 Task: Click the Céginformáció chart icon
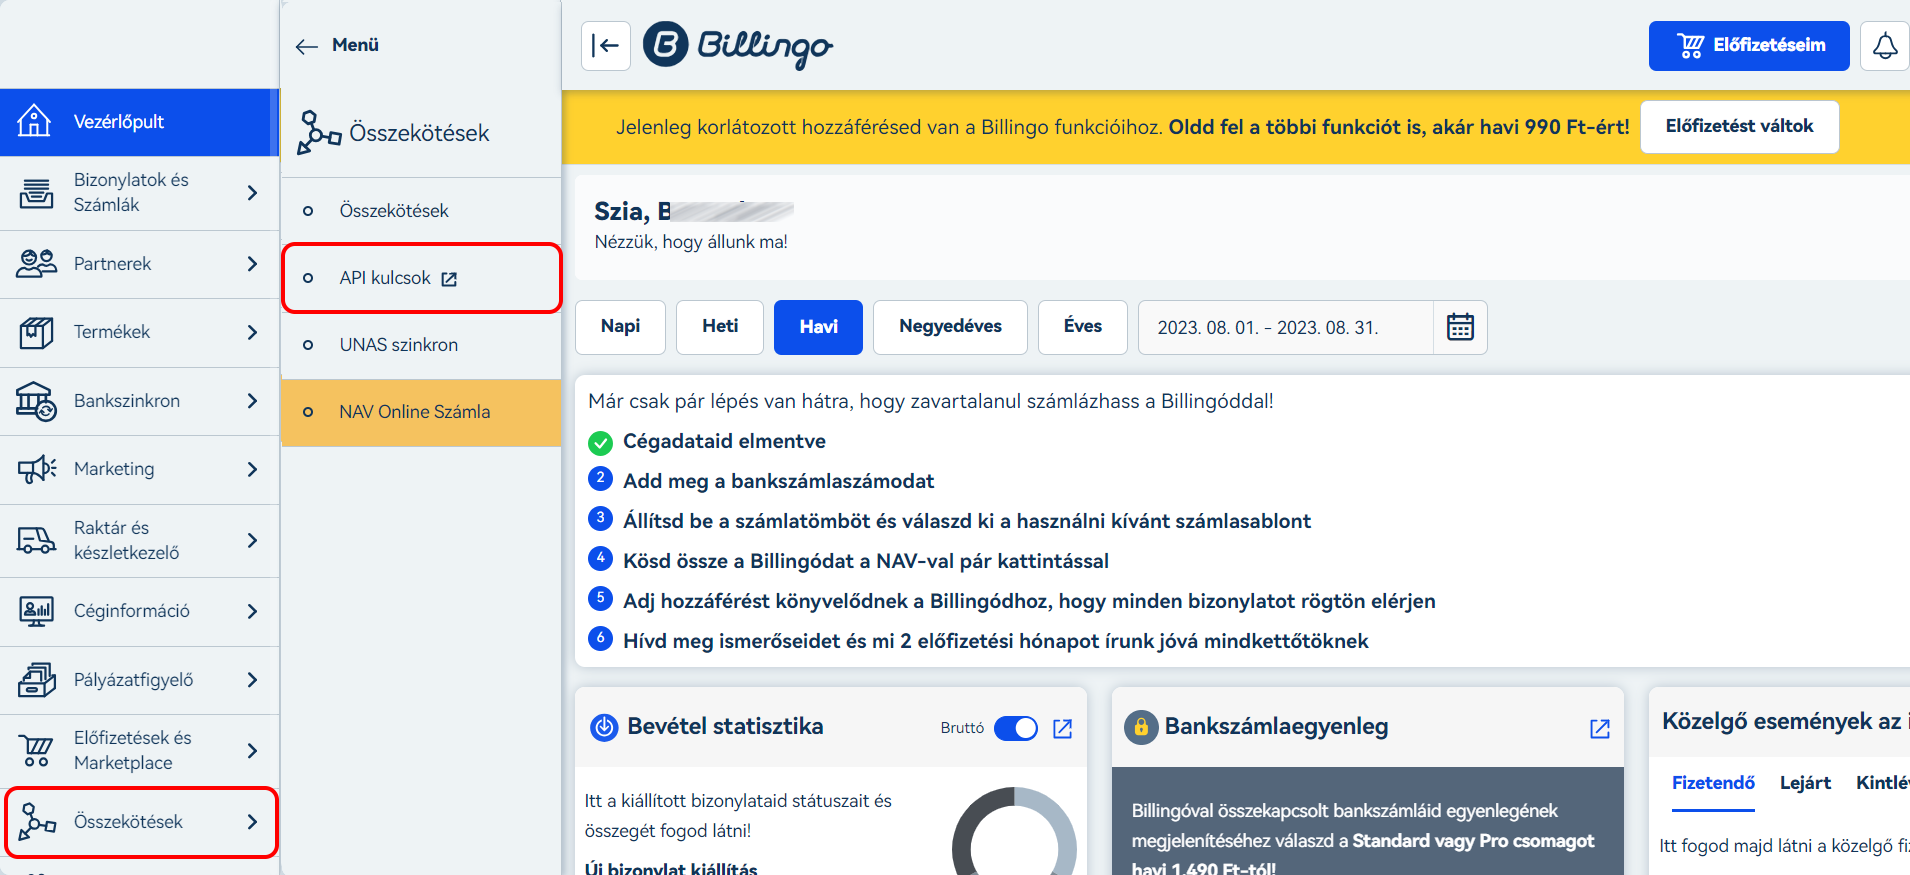(36, 611)
